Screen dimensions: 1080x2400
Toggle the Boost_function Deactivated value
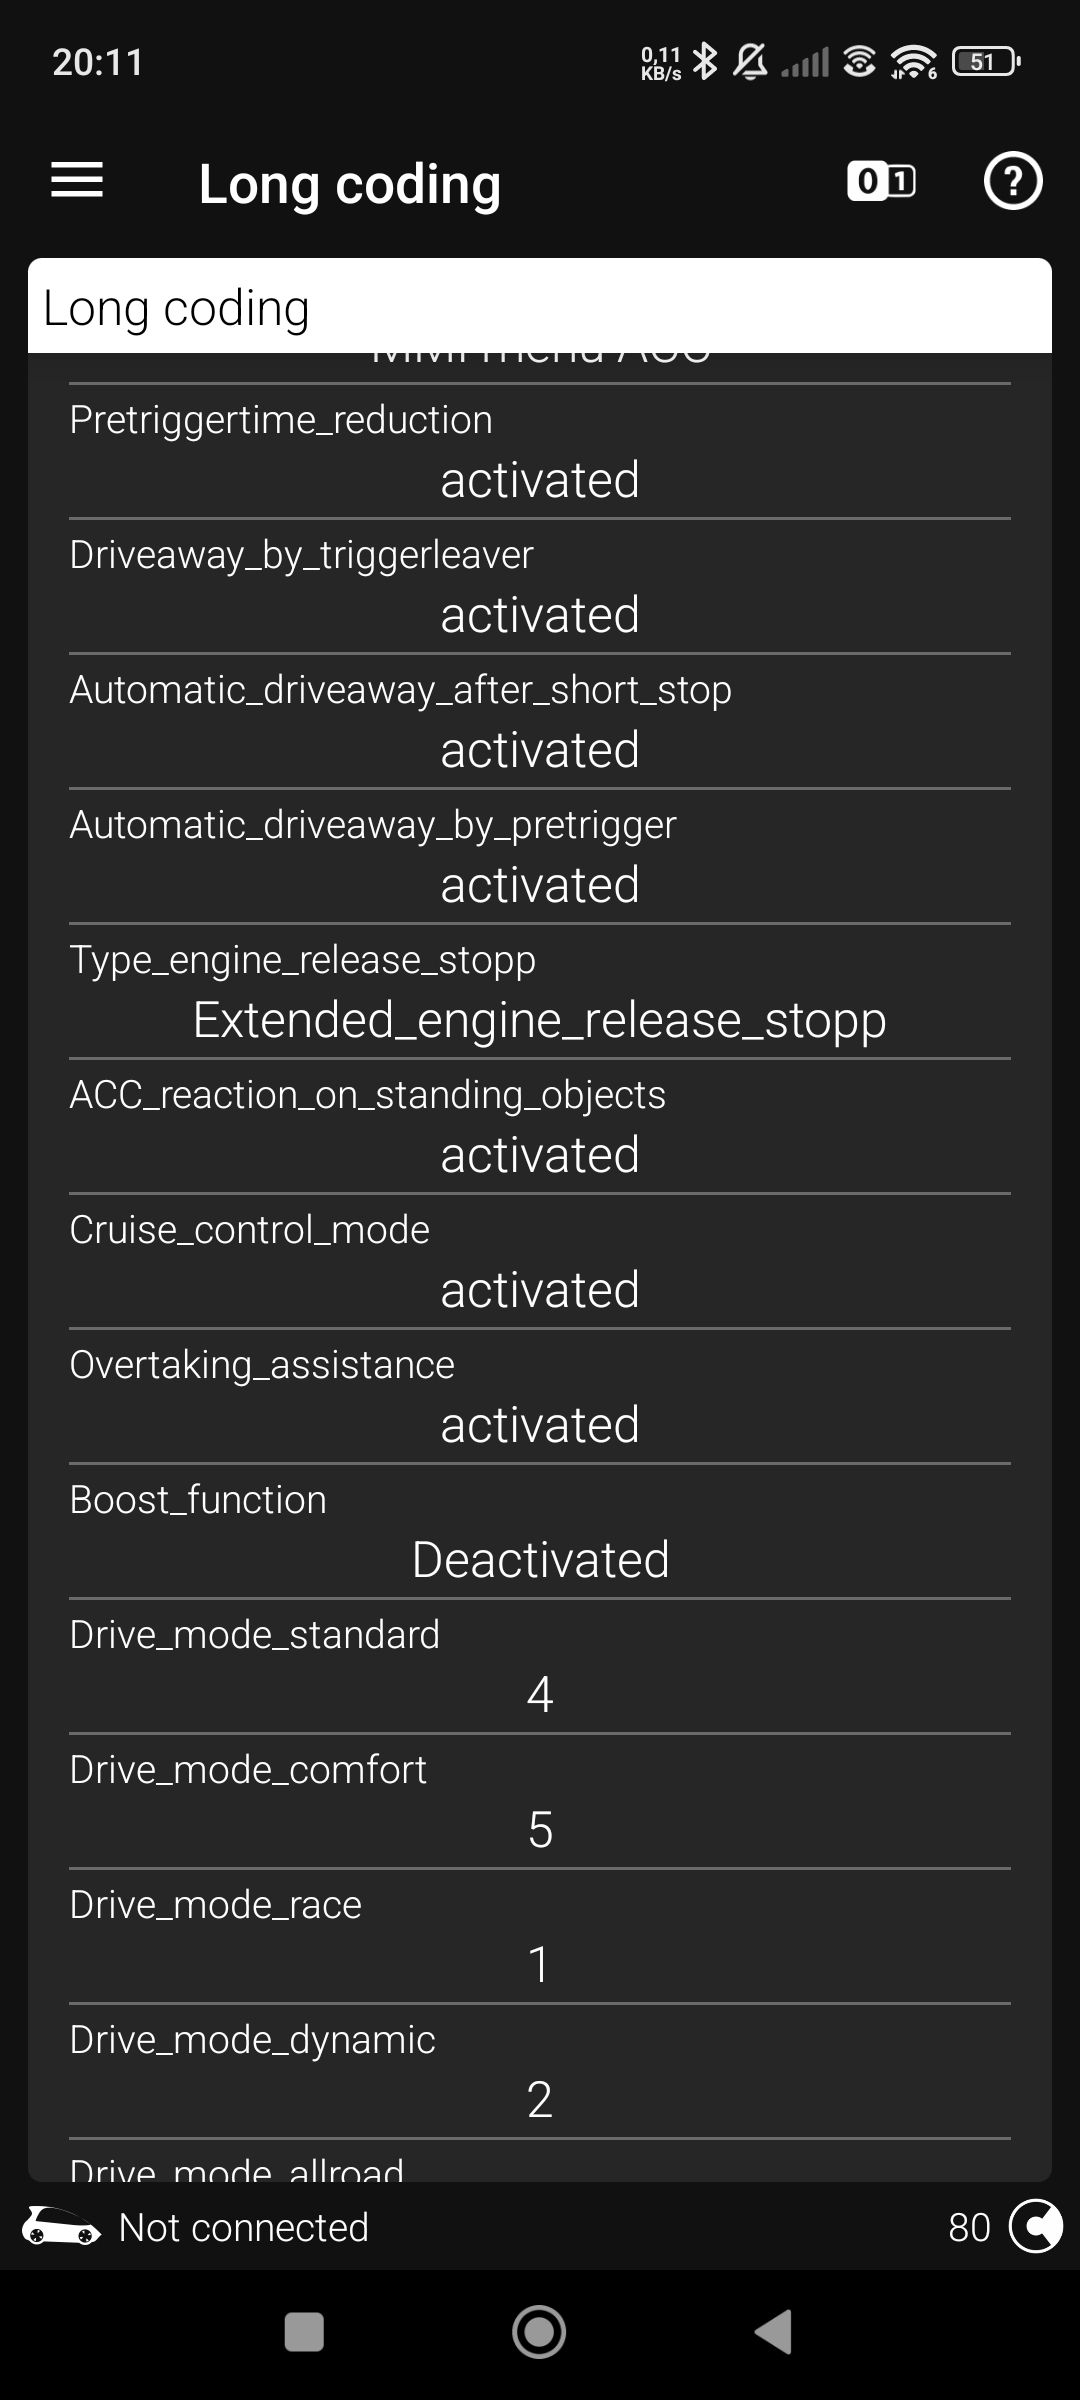(540, 1560)
